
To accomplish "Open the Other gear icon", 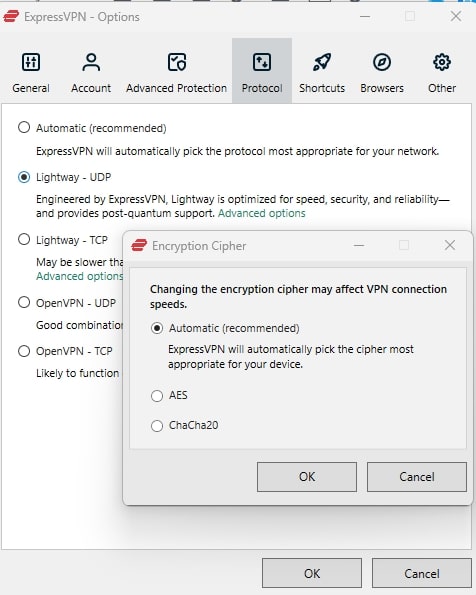I will point(442,62).
